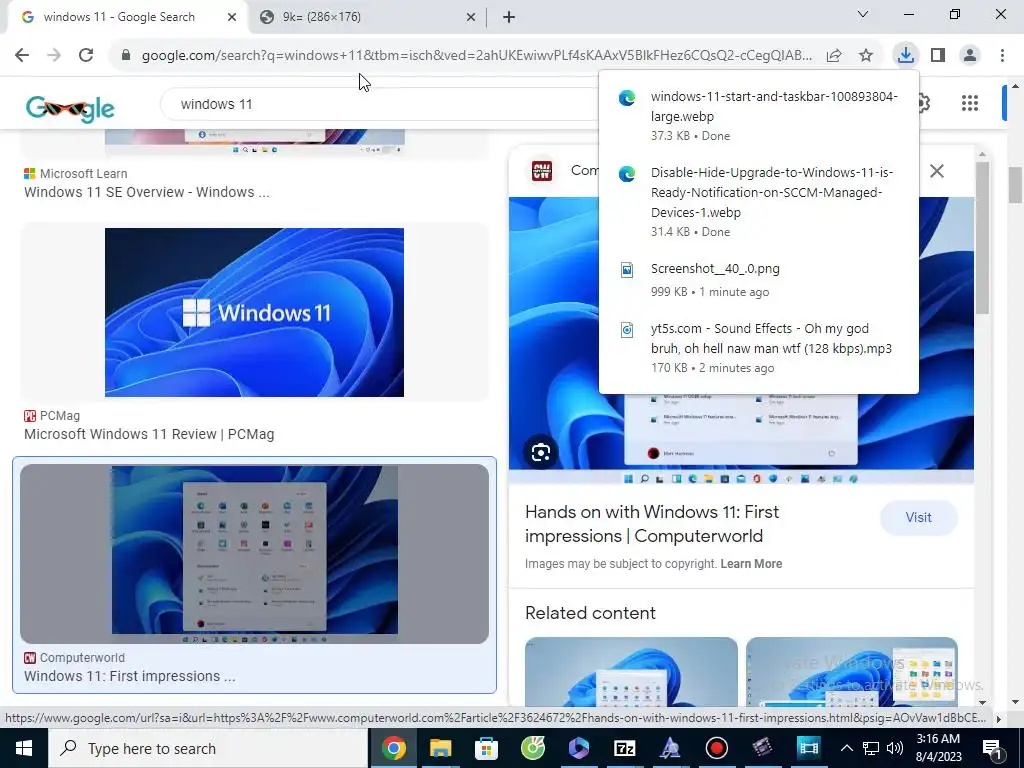The height and width of the screenshot is (768, 1024).
Task: Open the network icon in system tray
Action: click(871, 748)
